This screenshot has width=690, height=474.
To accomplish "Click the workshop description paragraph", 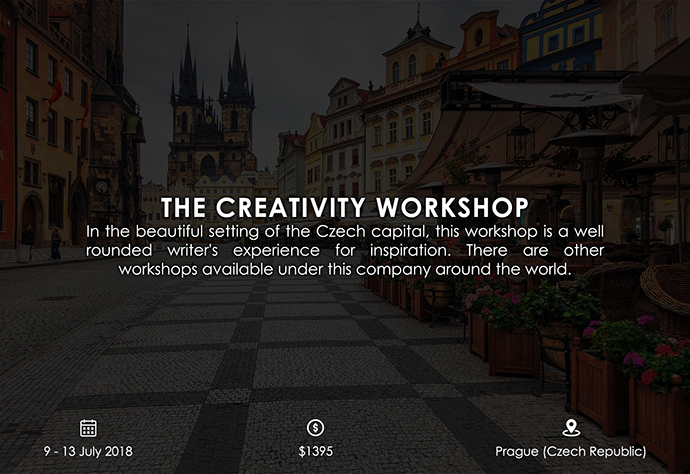I will [x=344, y=251].
